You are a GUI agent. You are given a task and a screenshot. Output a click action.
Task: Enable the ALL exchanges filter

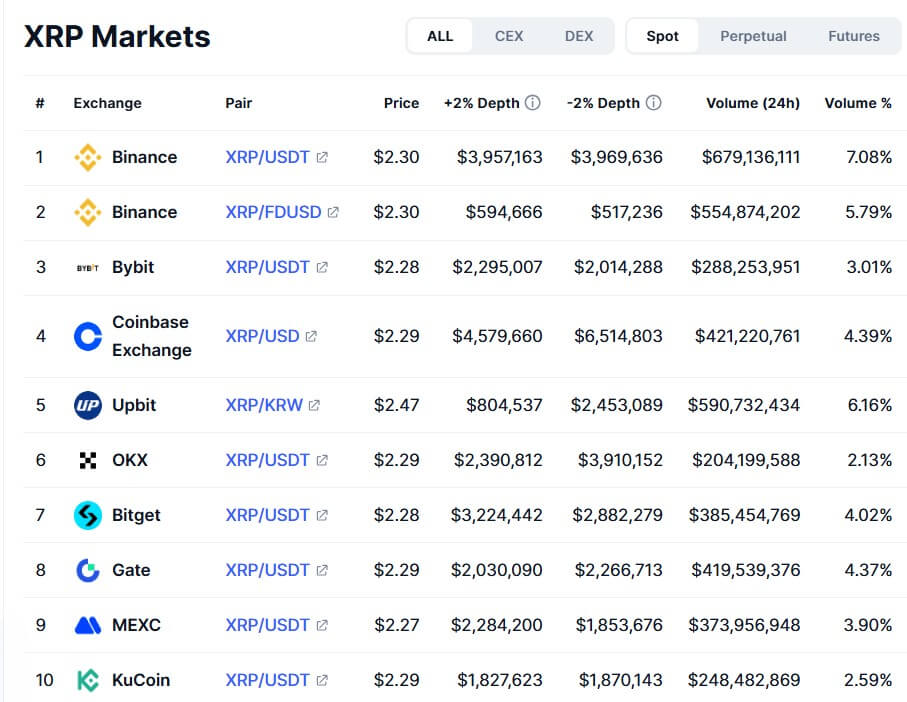[440, 35]
